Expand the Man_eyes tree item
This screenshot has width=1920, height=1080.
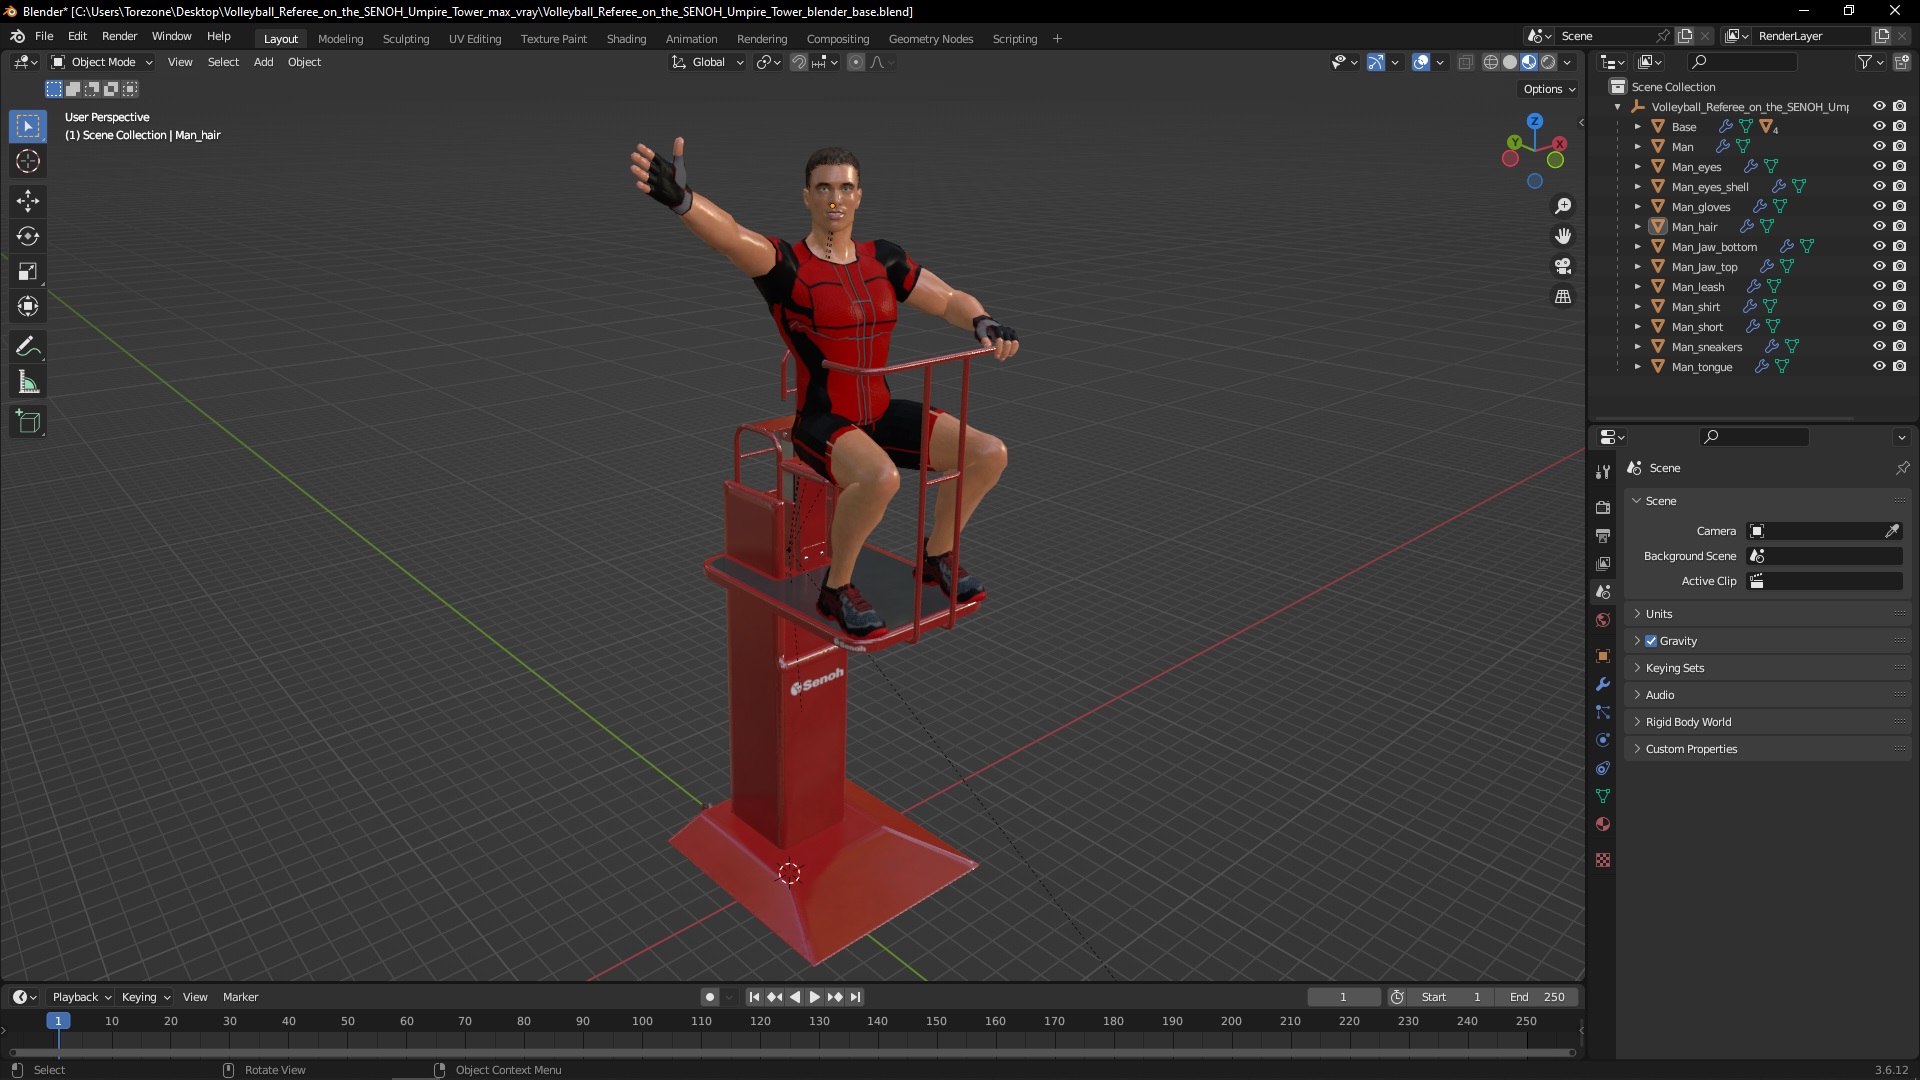(x=1637, y=167)
